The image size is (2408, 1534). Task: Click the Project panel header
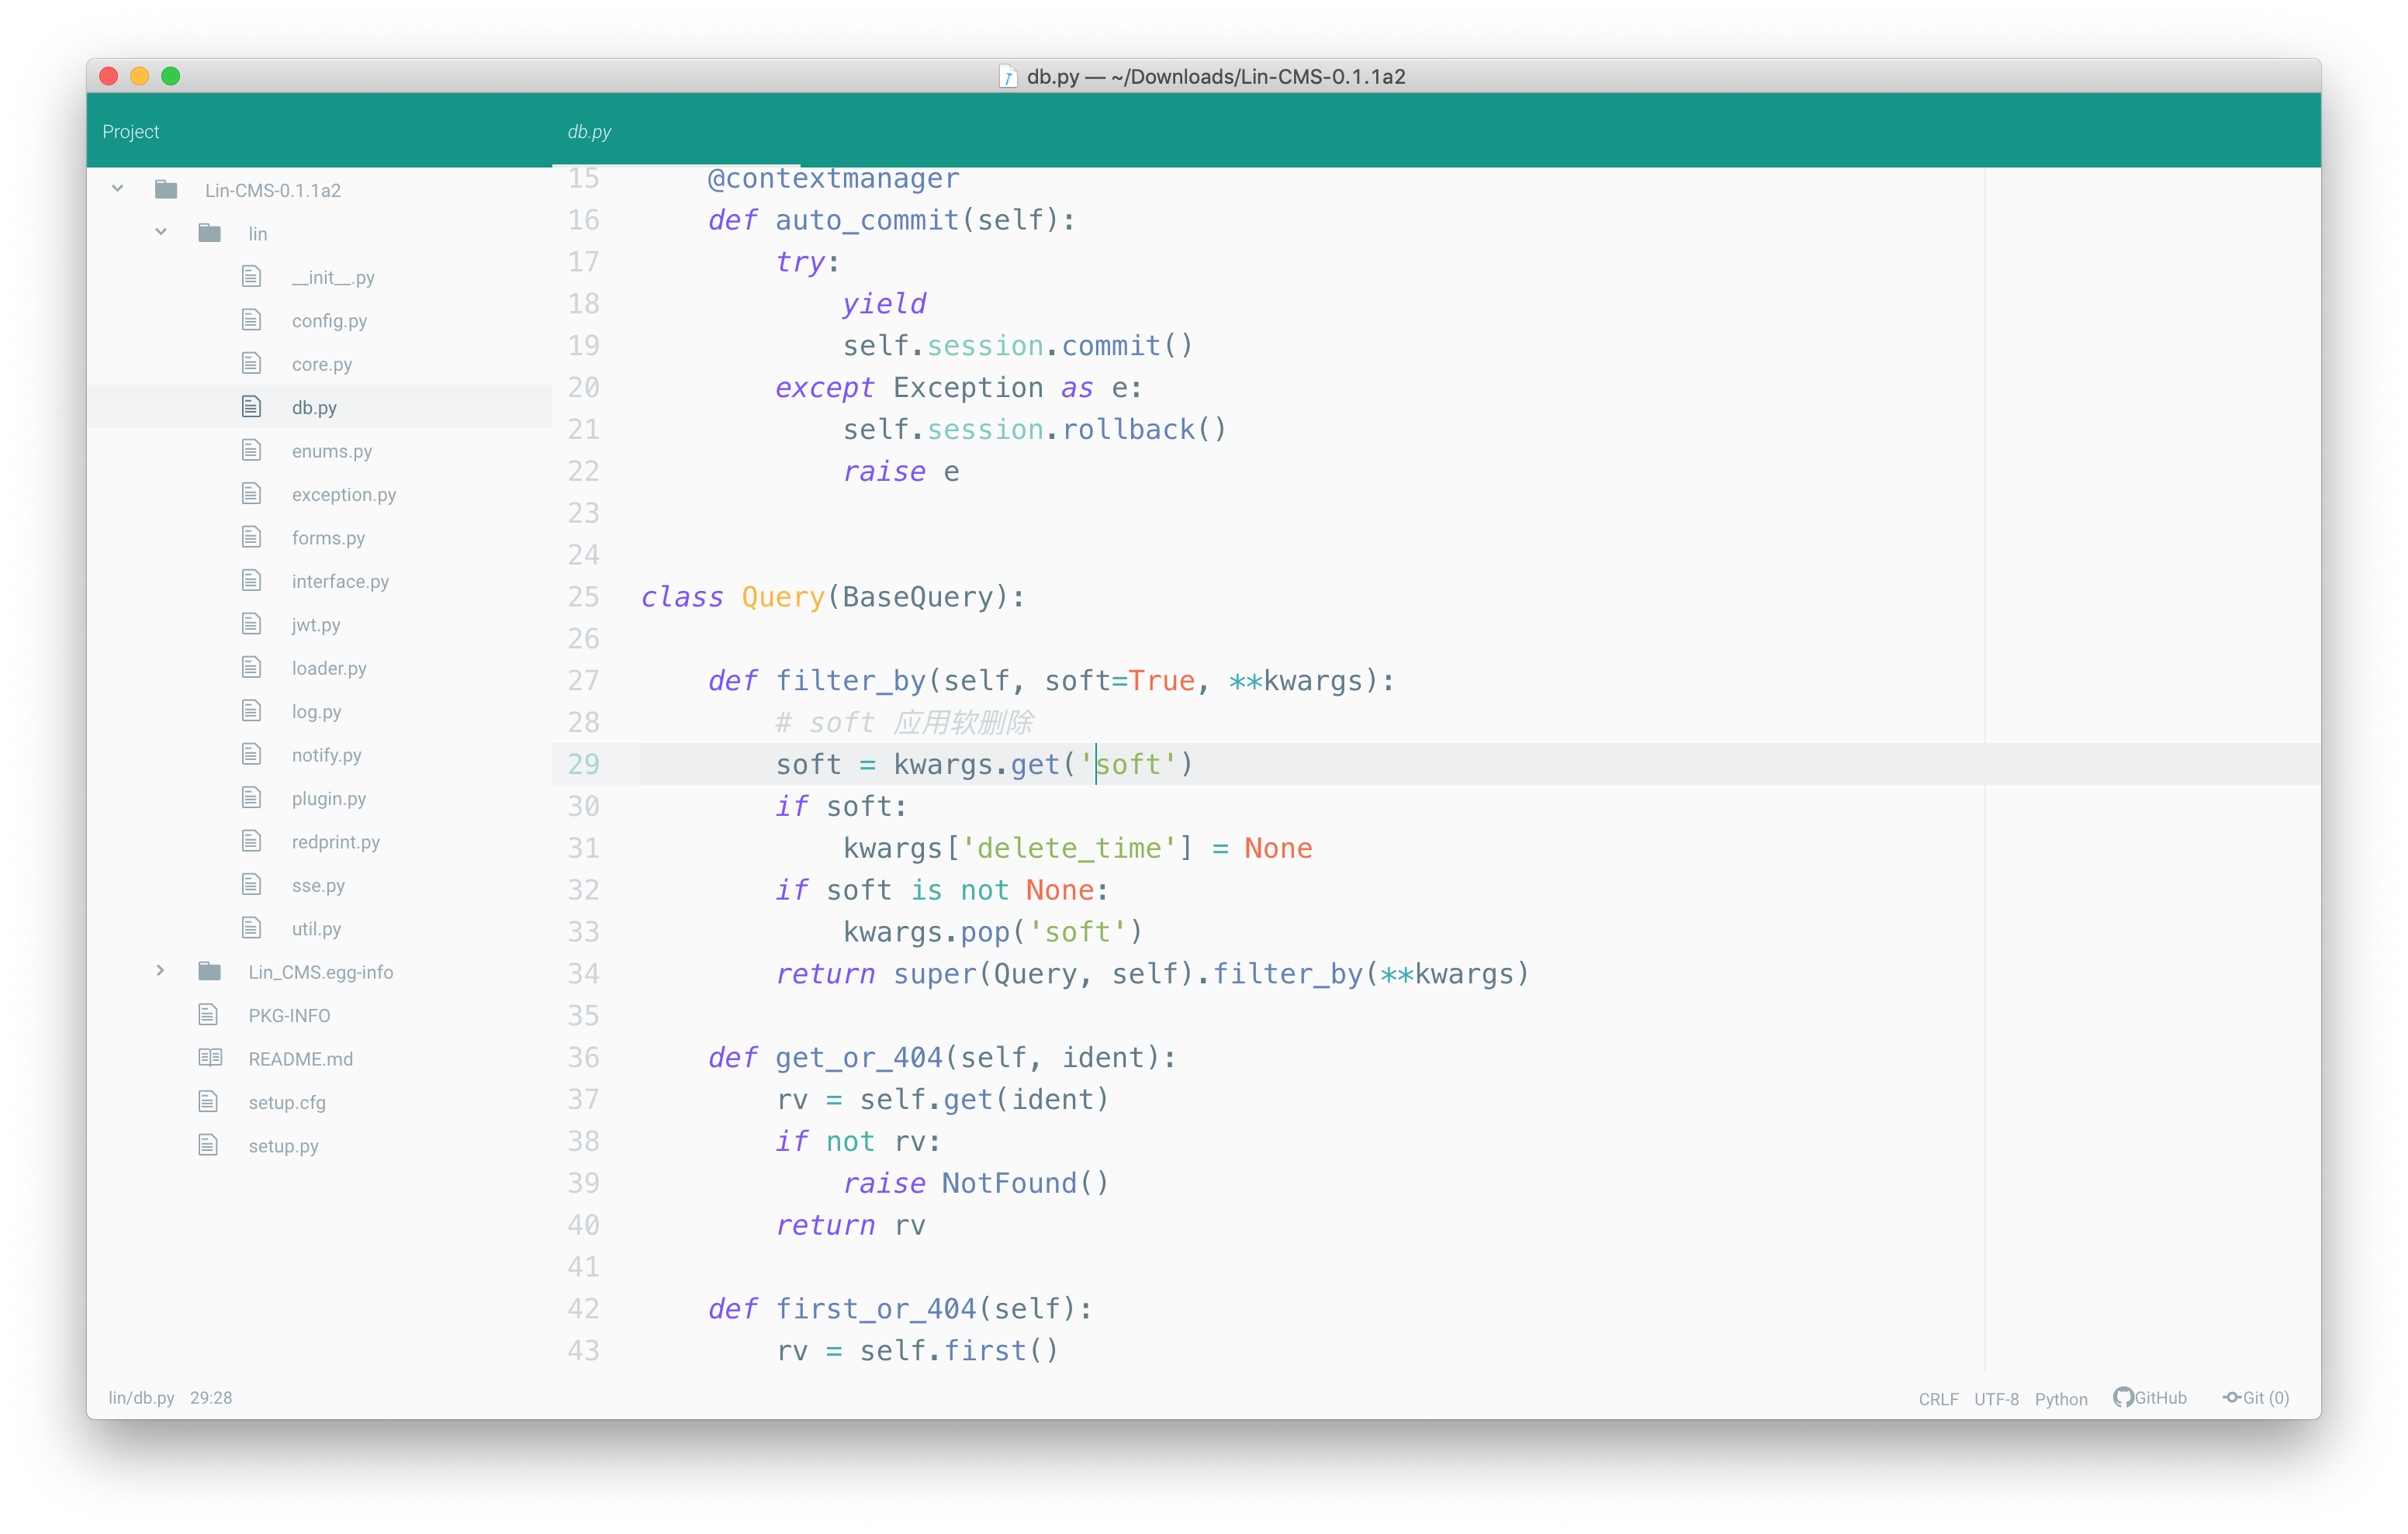pyautogui.click(x=131, y=130)
